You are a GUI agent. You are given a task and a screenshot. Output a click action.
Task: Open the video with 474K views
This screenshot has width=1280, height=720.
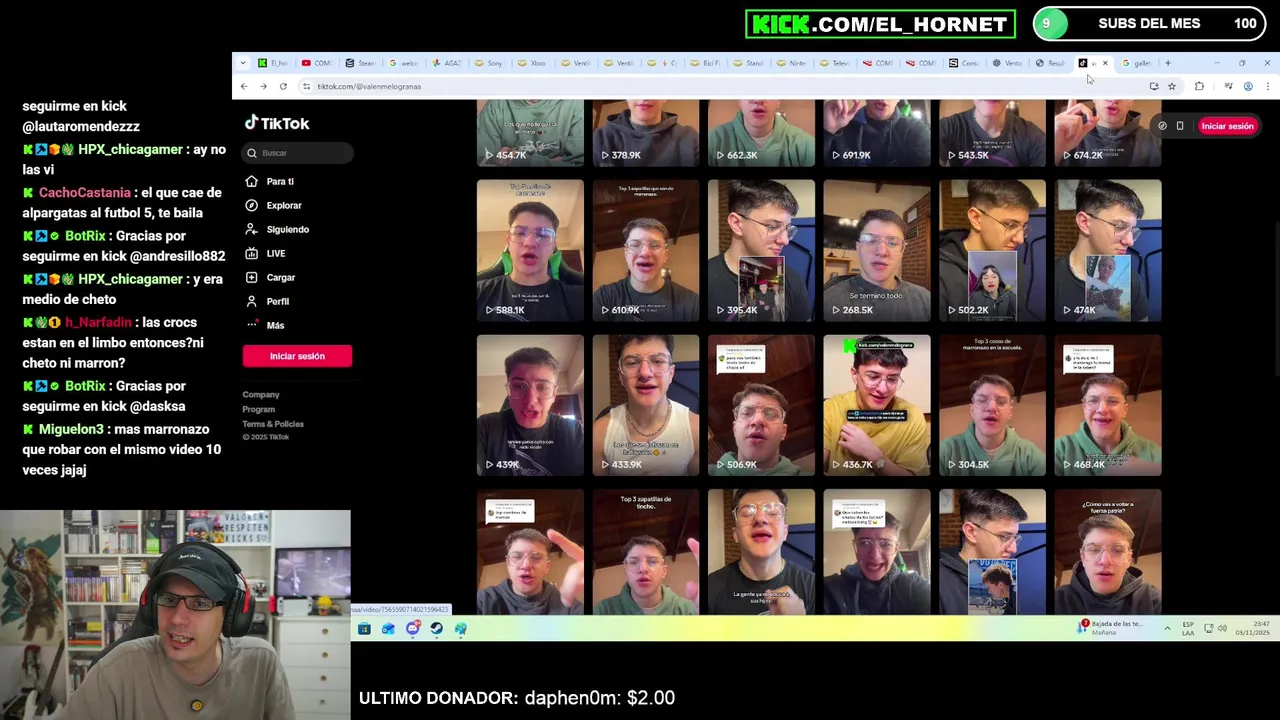[x=1108, y=250]
